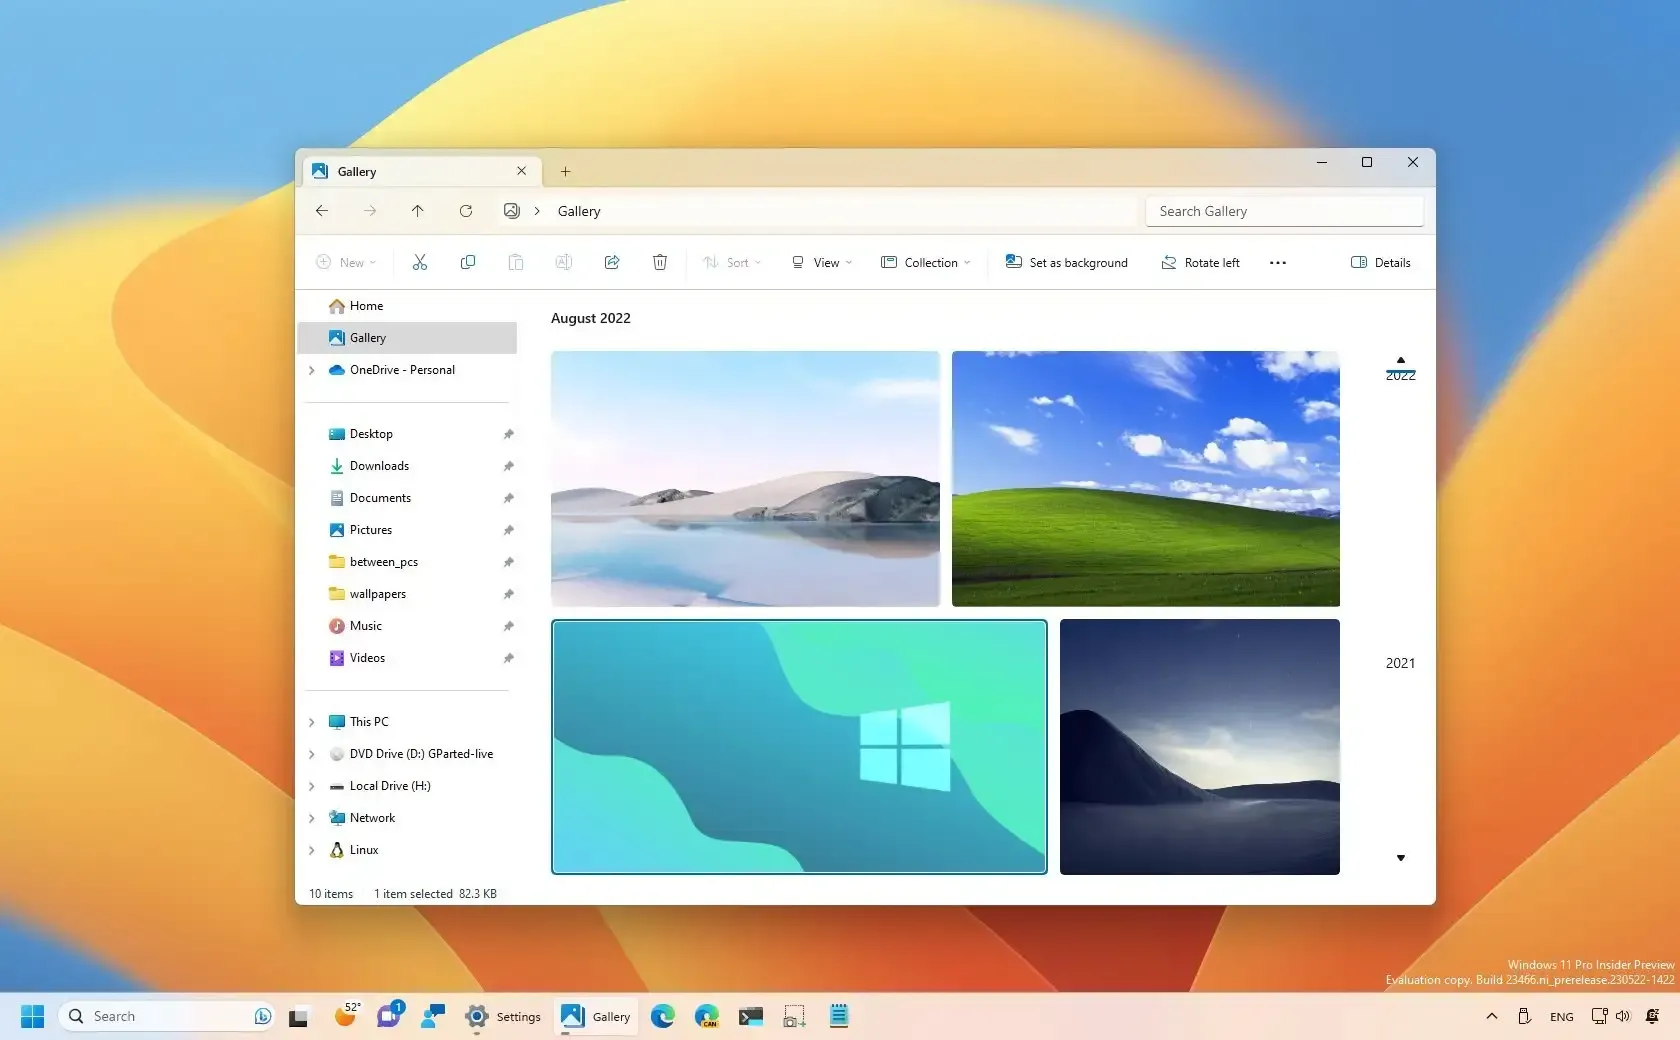Unpin the Pictures folder
Screen dimensions: 1680x1040
point(508,530)
